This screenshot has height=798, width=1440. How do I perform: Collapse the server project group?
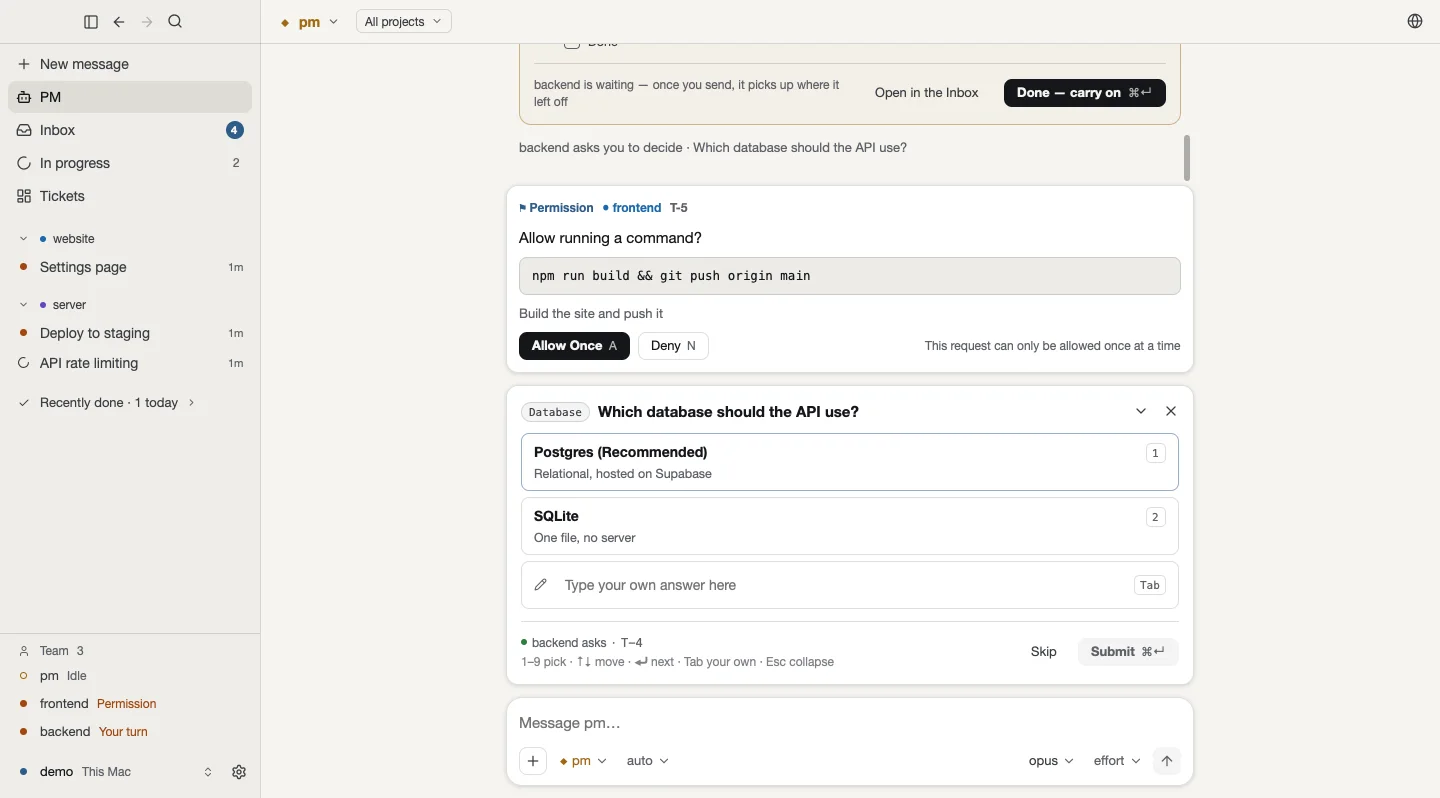pos(23,305)
